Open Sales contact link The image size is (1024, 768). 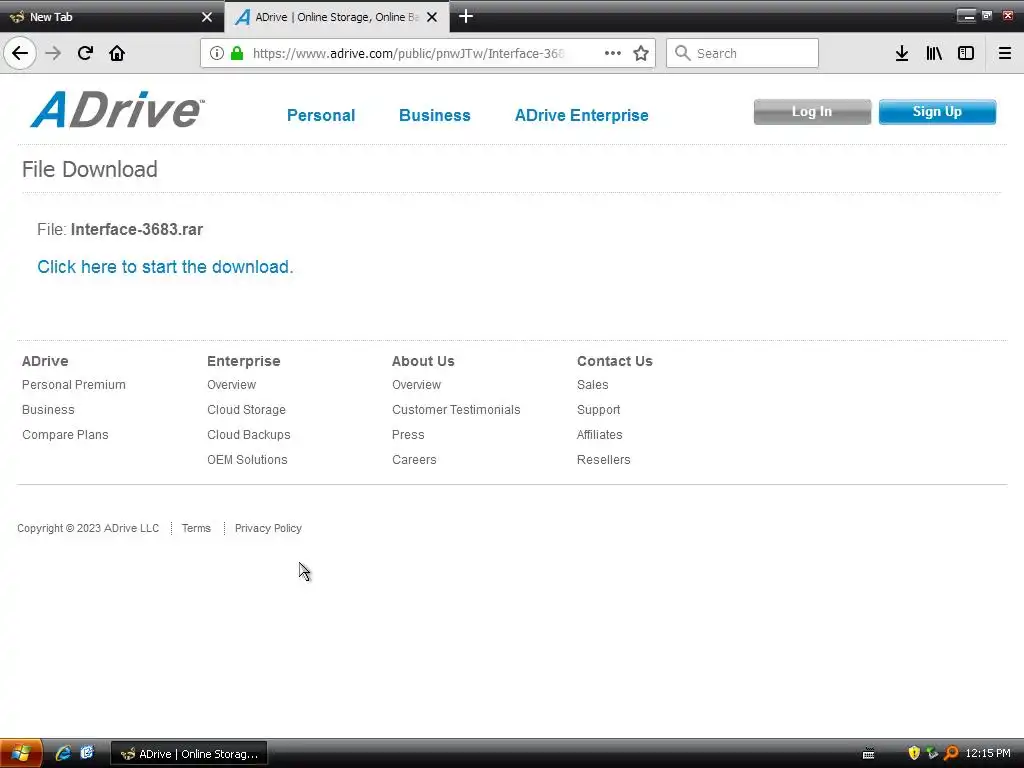point(592,385)
